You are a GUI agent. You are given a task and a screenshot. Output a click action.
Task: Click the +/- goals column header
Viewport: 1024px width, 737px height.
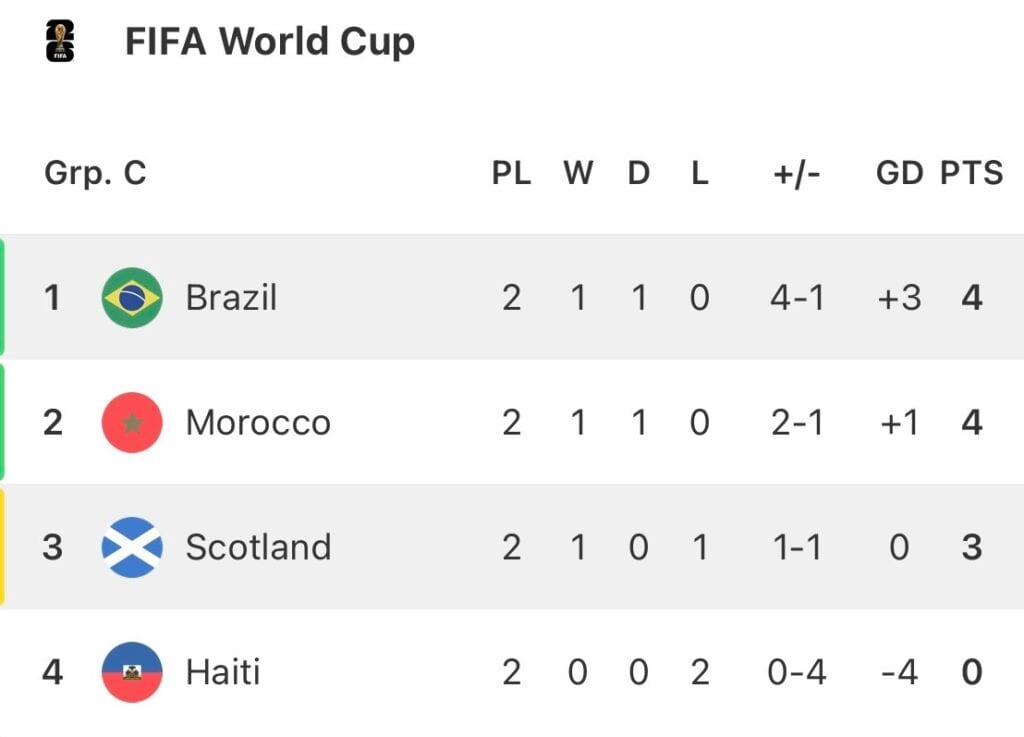pos(796,174)
